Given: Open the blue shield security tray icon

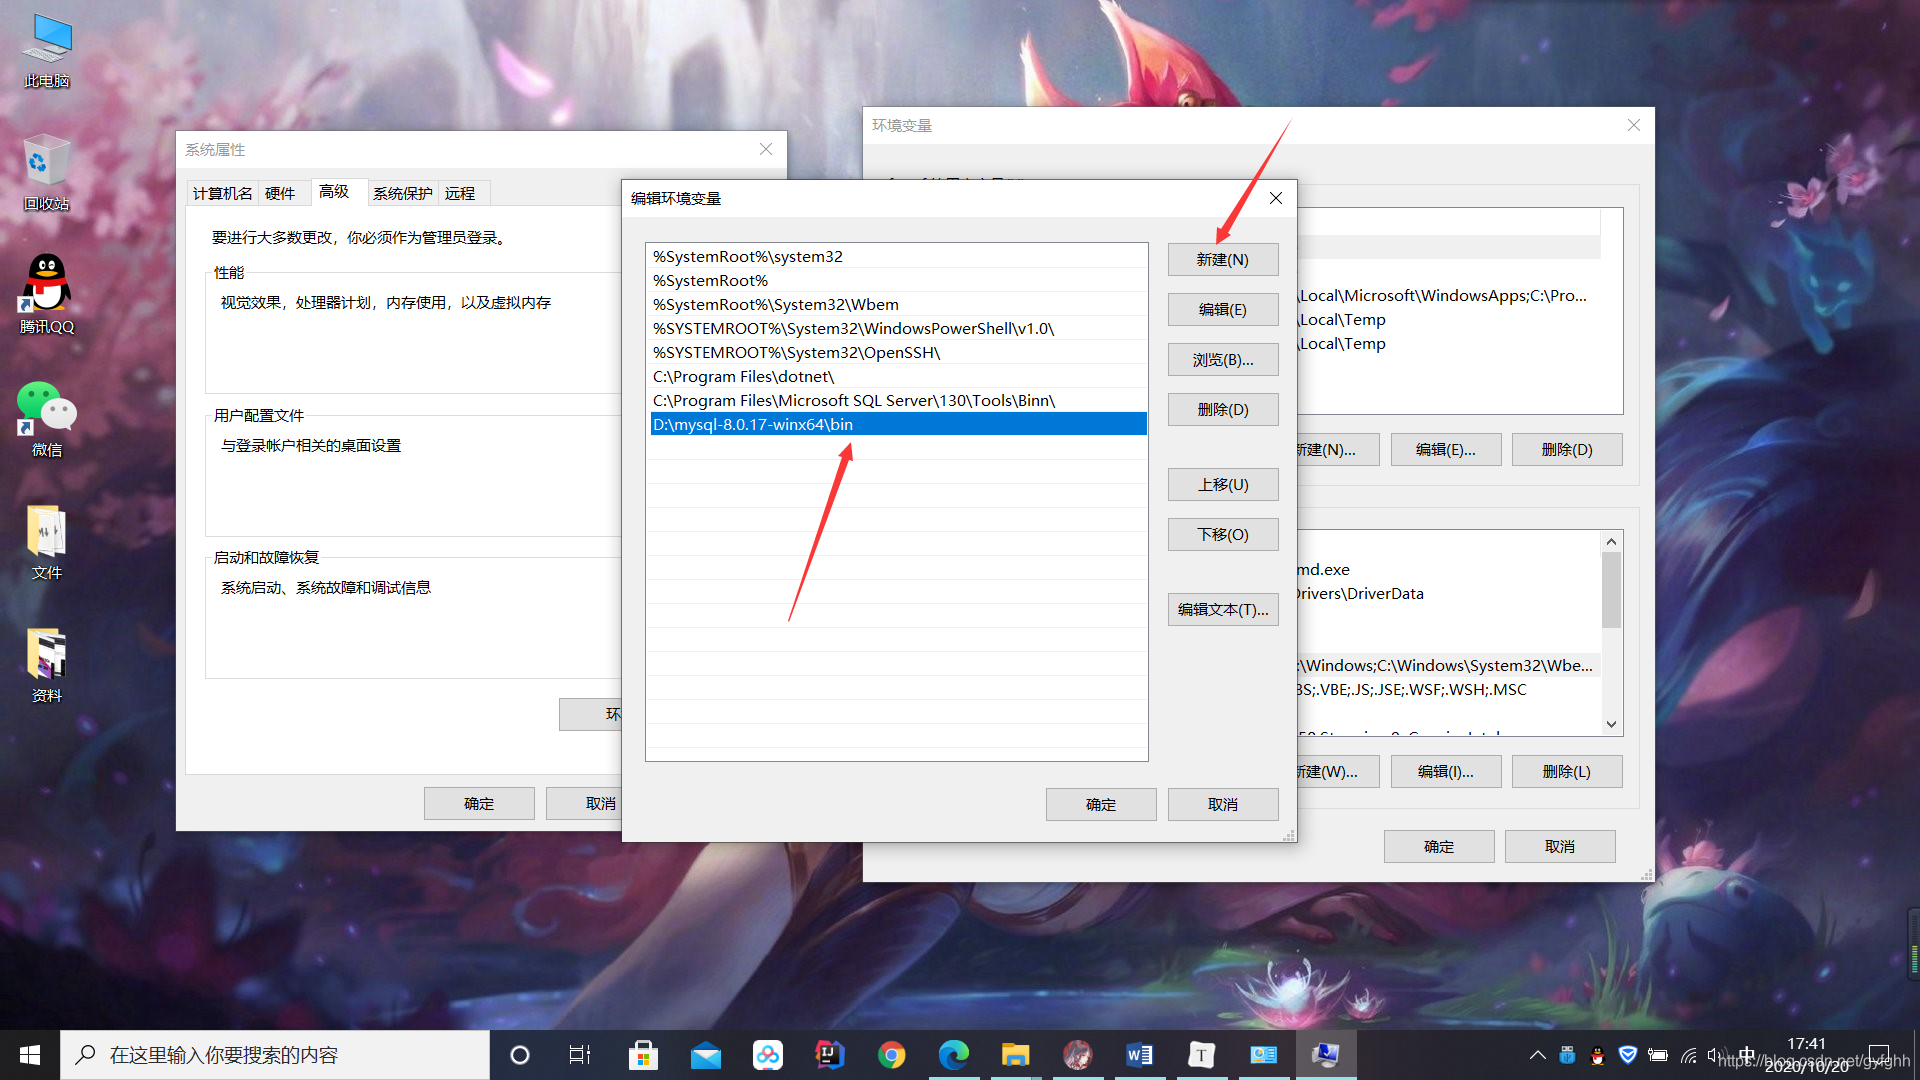Looking at the screenshot, I should click(x=1628, y=1055).
